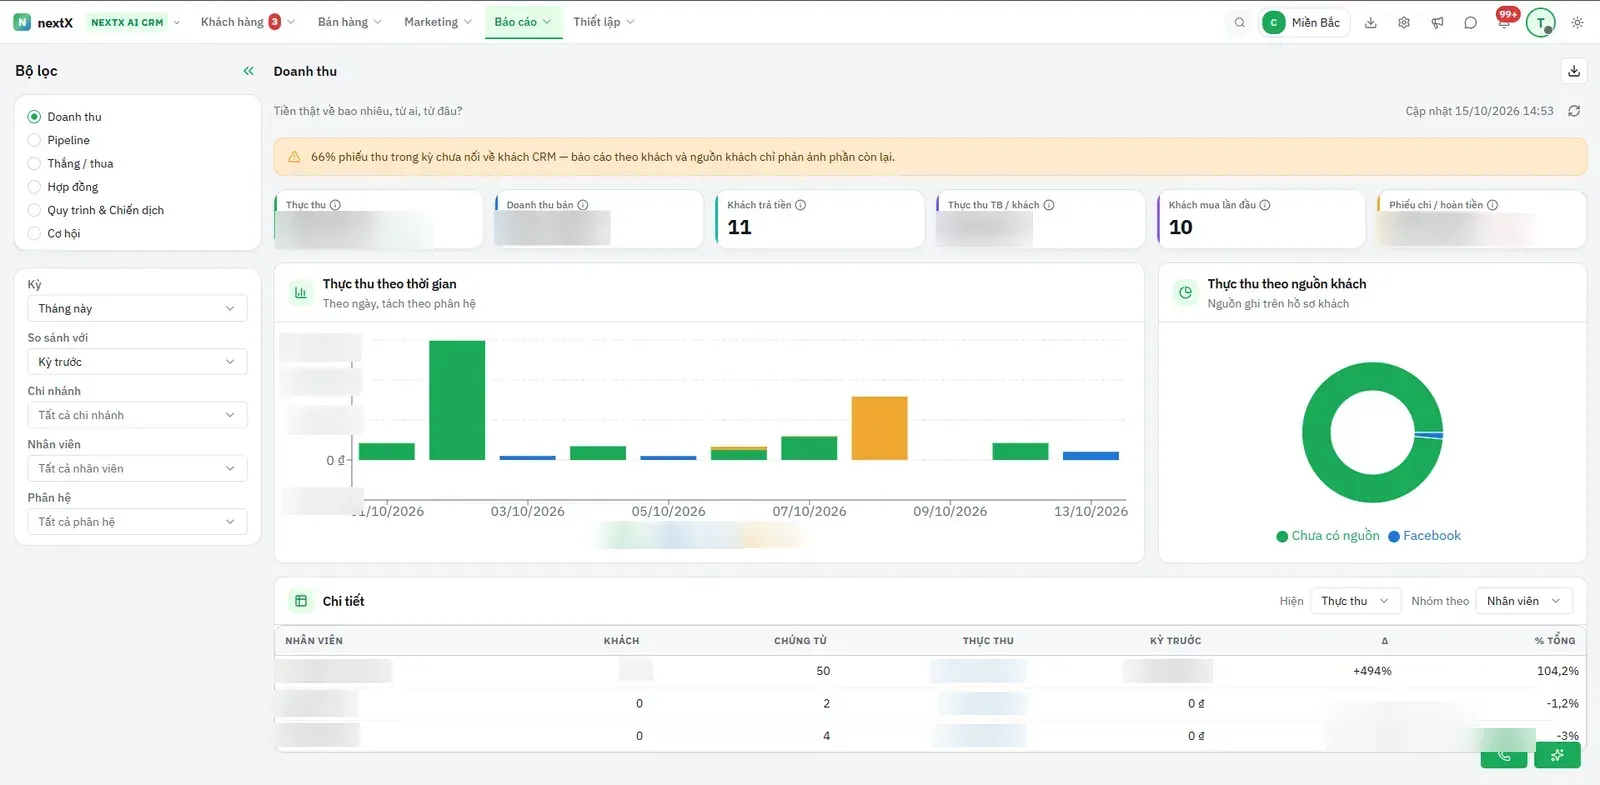This screenshot has width=1600, height=785.
Task: Open the Kỳ dropdown showing Tháng này
Action: 137,308
